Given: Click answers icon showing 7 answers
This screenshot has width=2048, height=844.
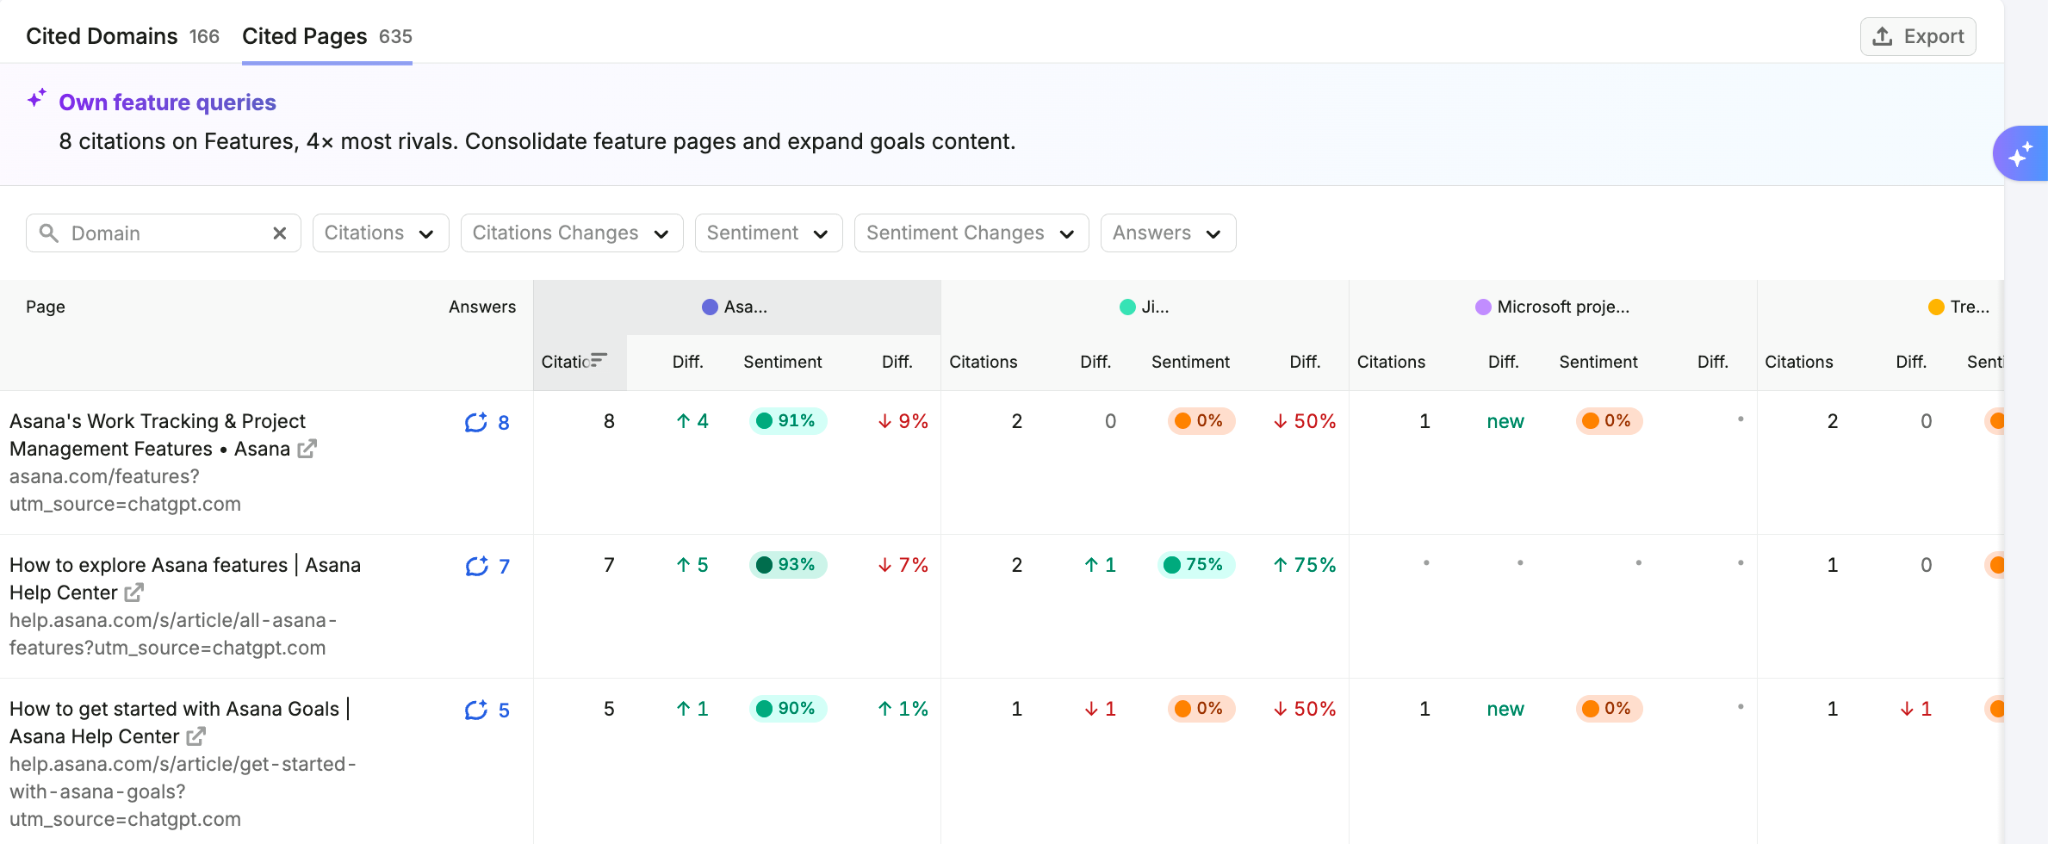Looking at the screenshot, I should pos(476,566).
